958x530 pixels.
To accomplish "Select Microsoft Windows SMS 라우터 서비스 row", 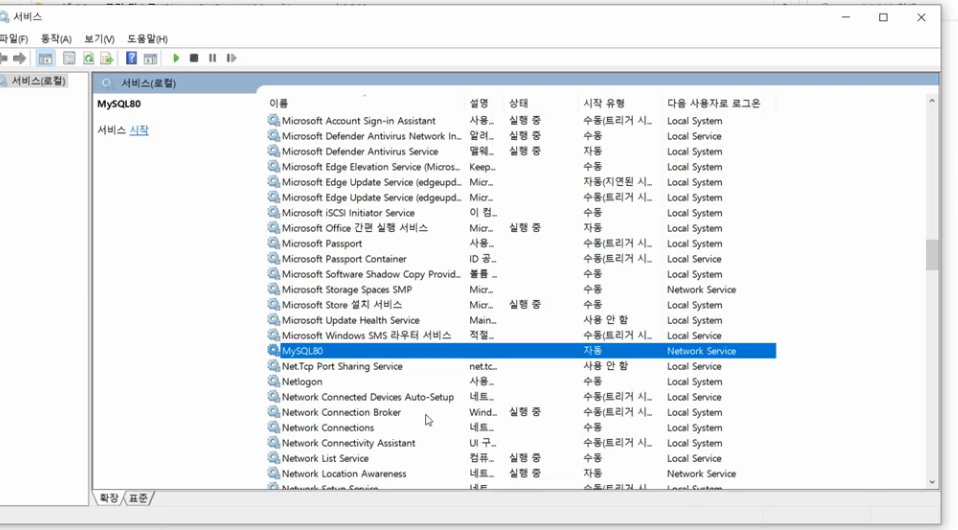I will tap(522, 335).
